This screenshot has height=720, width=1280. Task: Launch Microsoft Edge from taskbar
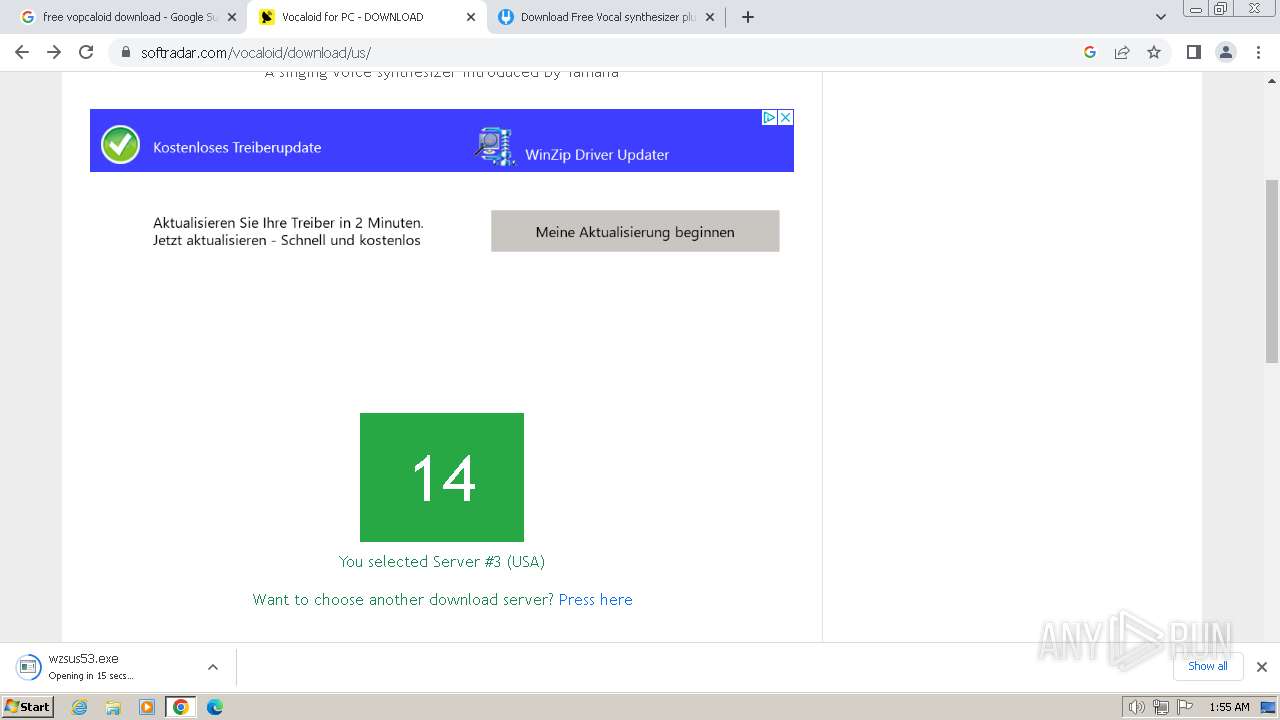(x=215, y=707)
